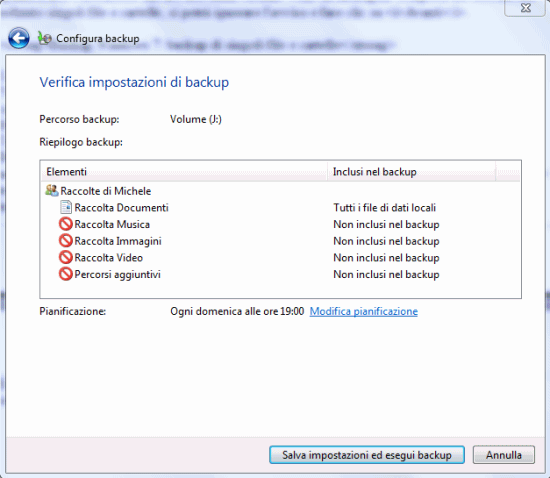
Task: Click the Configura backup wizard icon
Action: tap(45, 38)
